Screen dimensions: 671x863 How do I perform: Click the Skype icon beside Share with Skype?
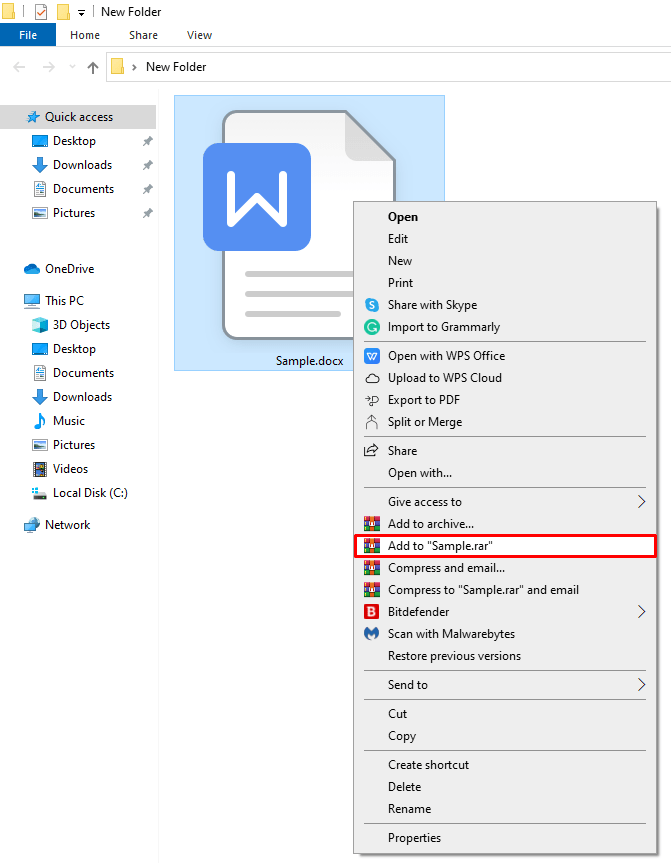[372, 305]
